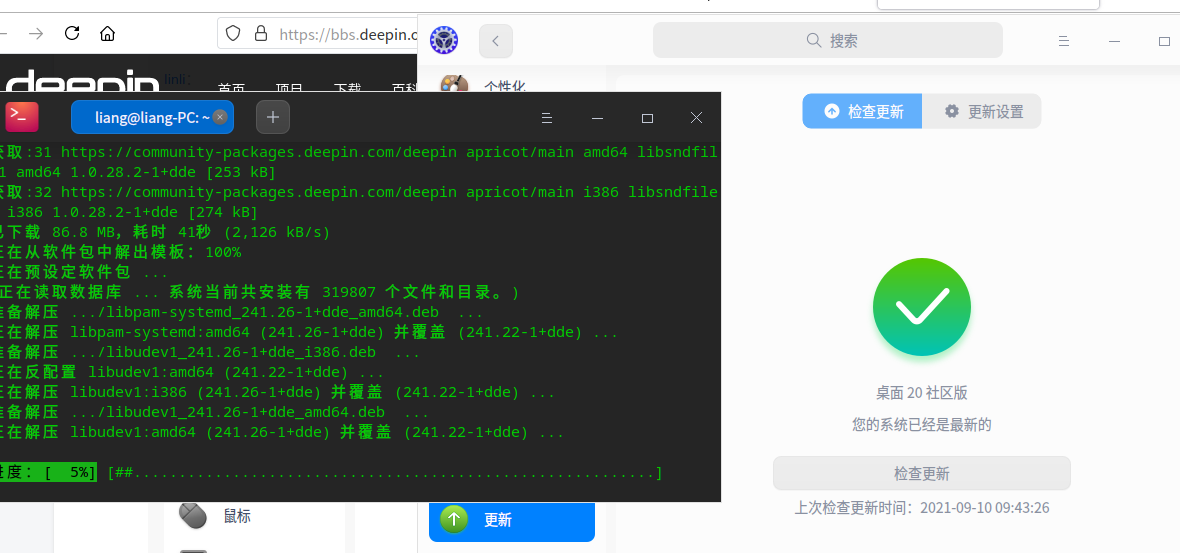Click the 86.8 MB download summary line
This screenshot has height=553, width=1180.
tap(165, 232)
